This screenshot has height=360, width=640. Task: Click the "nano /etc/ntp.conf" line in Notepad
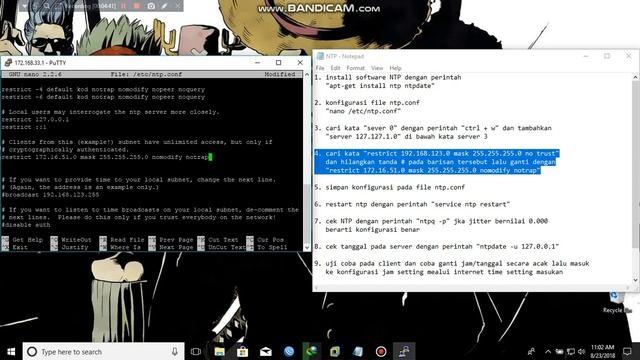tap(363, 111)
